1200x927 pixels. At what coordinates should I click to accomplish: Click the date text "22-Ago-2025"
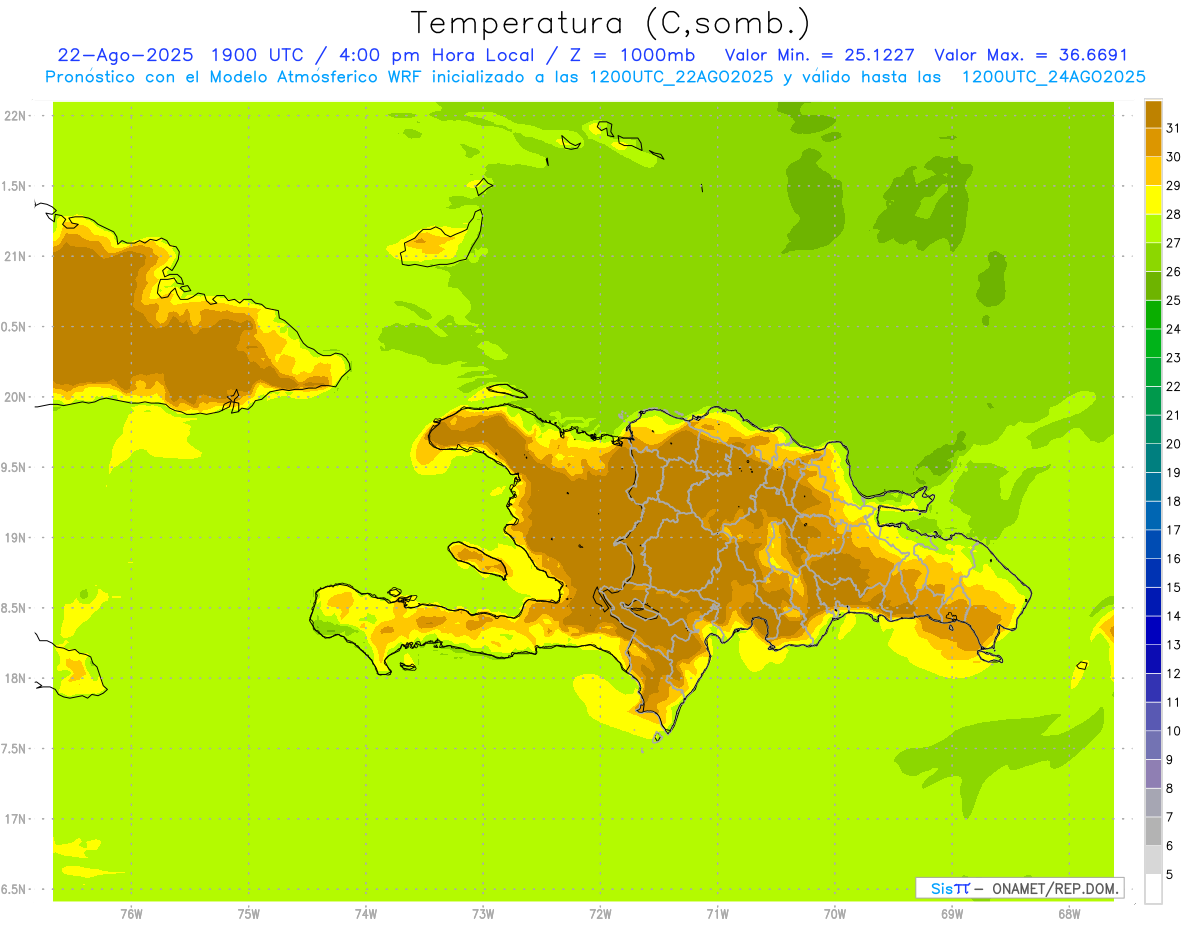(x=127, y=55)
